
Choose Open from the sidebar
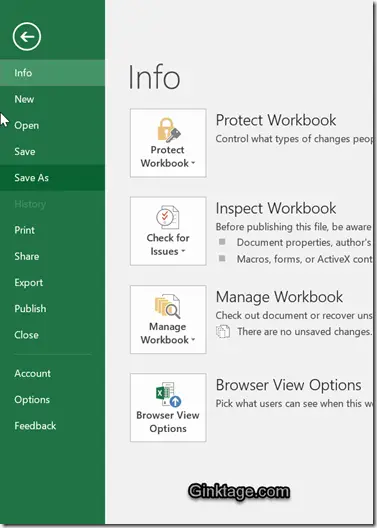pos(52,125)
